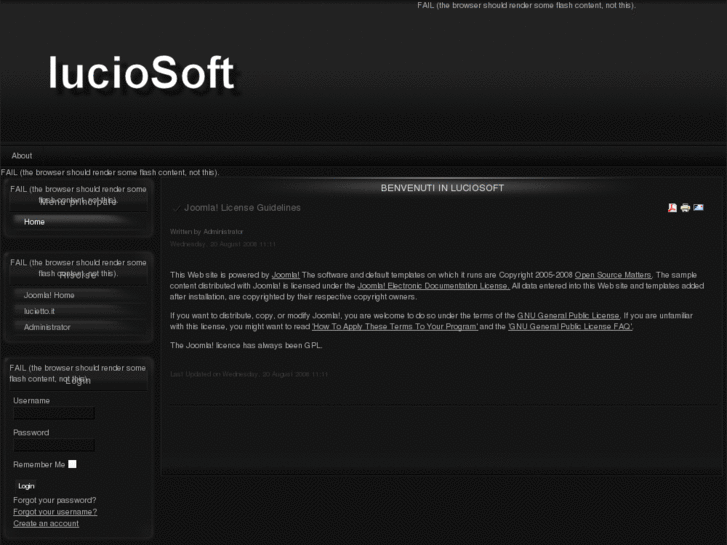Open the About menu item
The image size is (727, 545).
22,156
